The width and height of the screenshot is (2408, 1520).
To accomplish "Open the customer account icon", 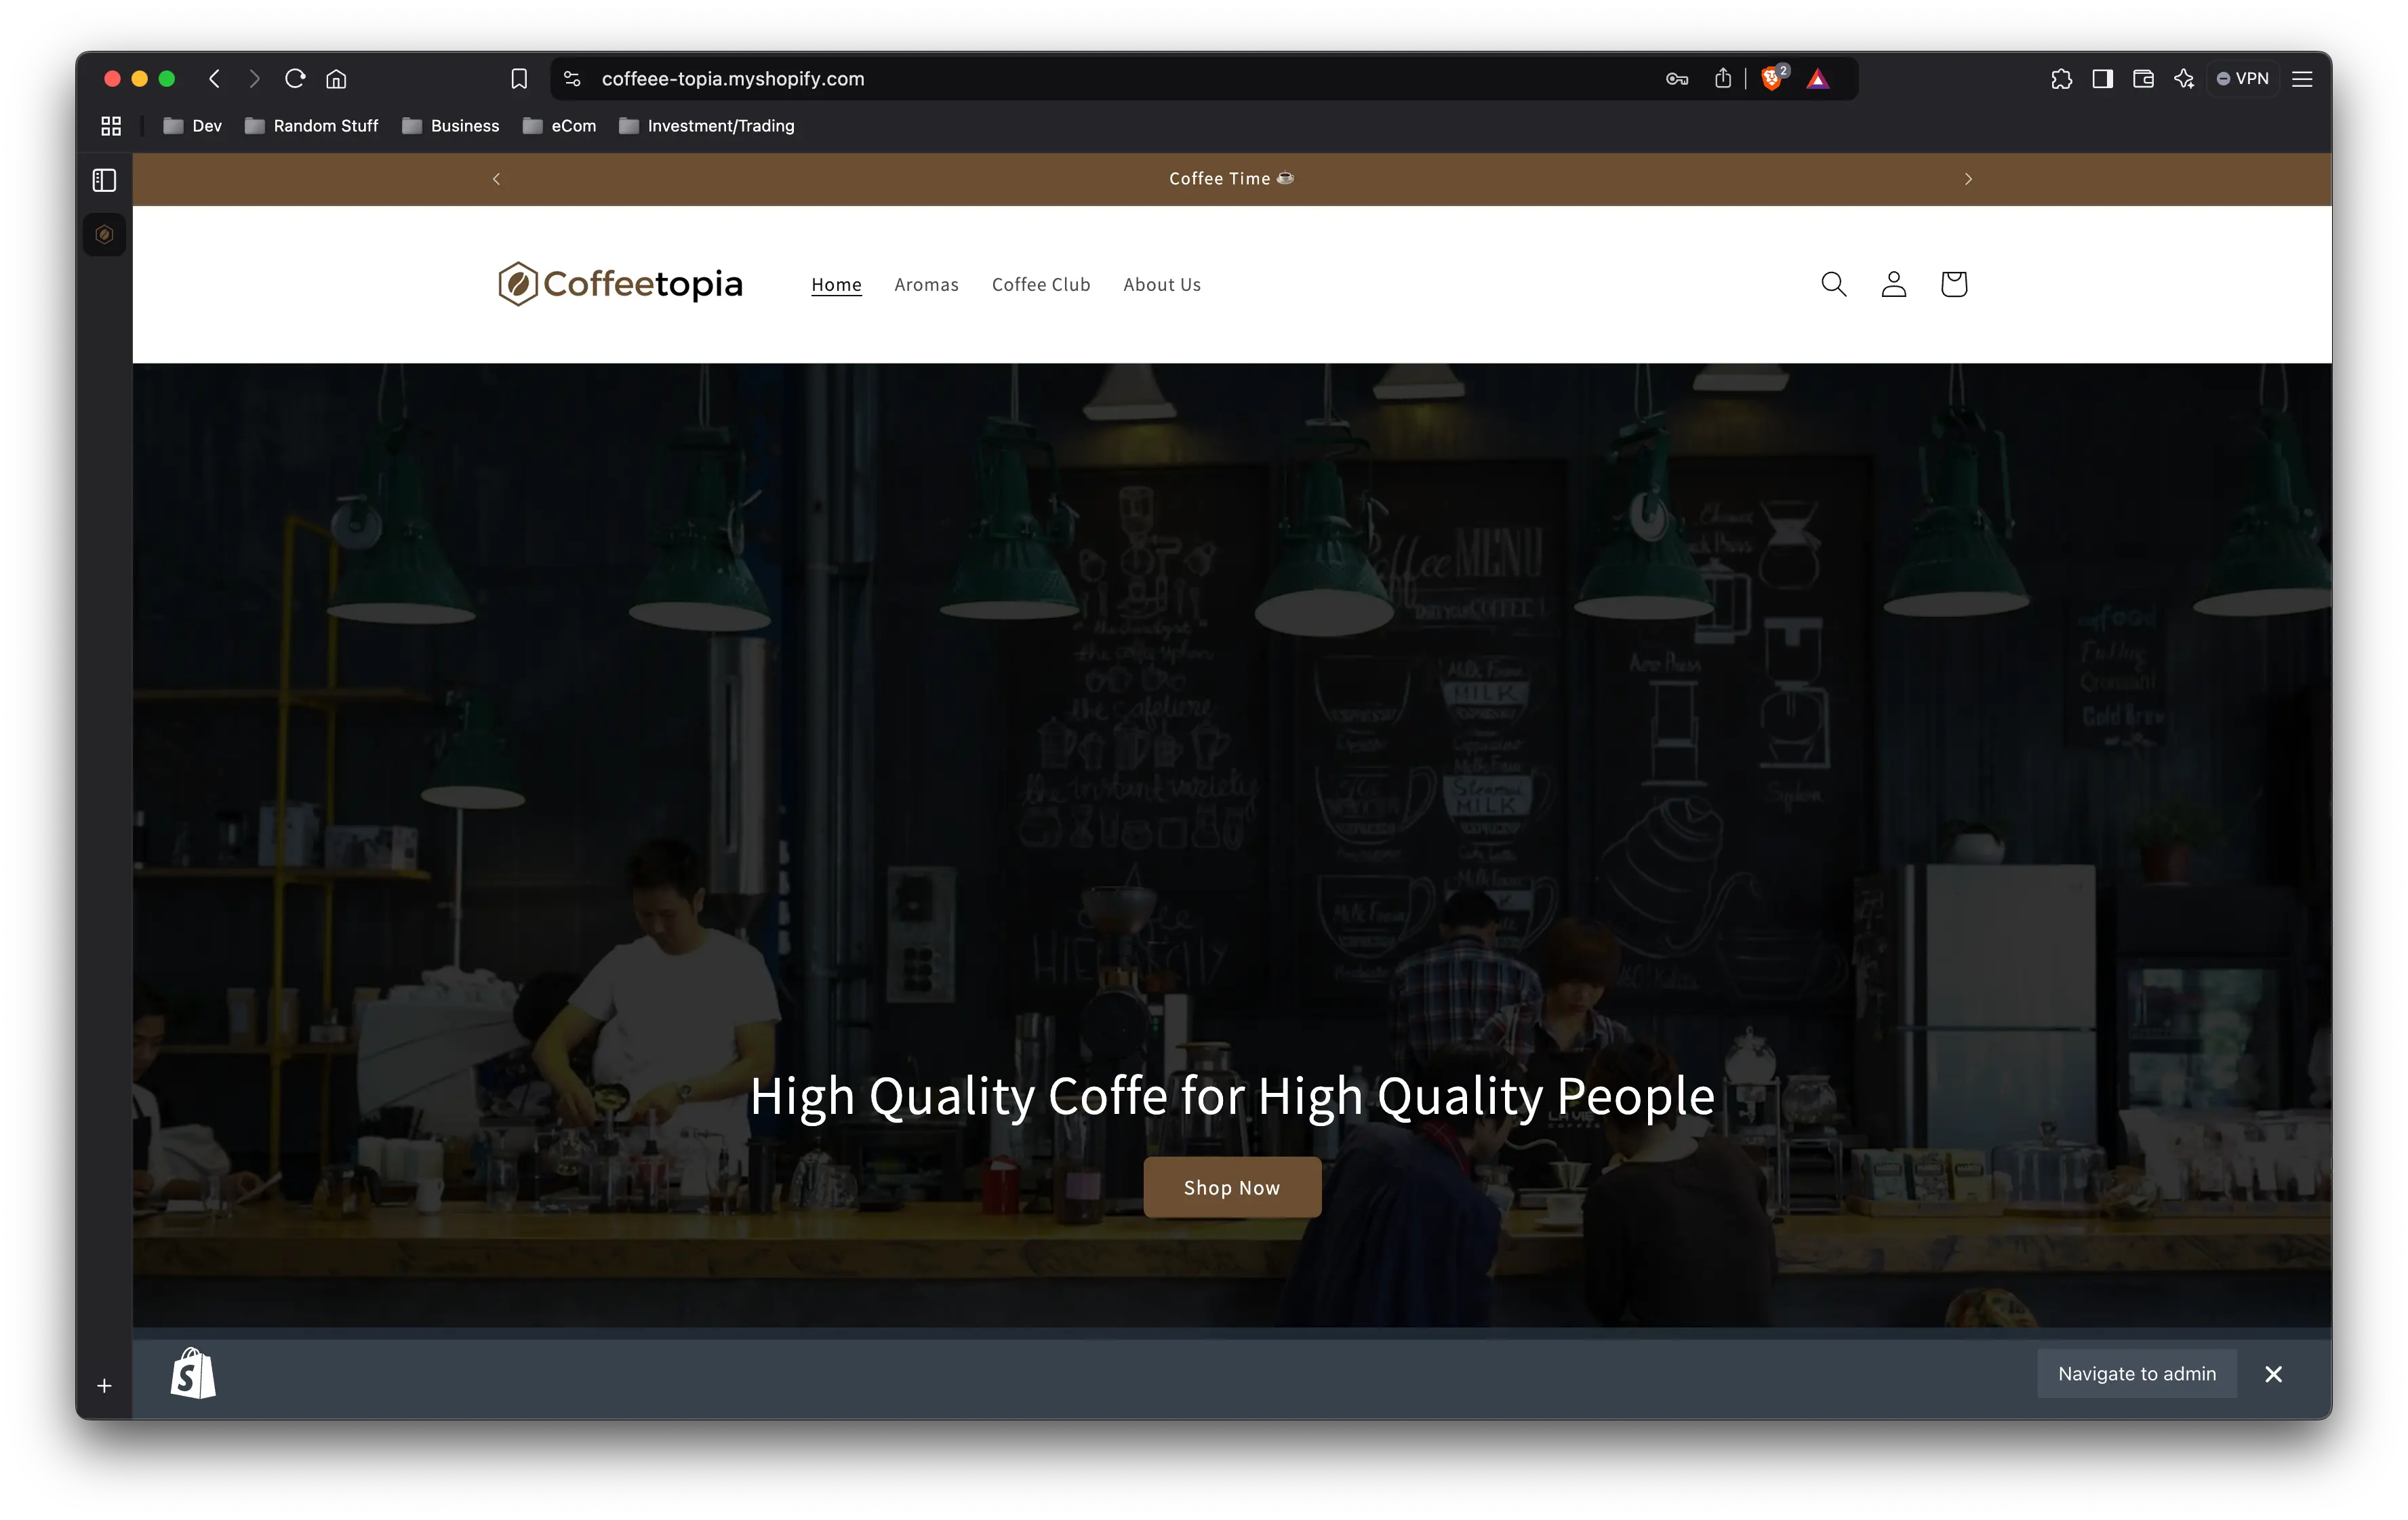I will (x=1893, y=284).
